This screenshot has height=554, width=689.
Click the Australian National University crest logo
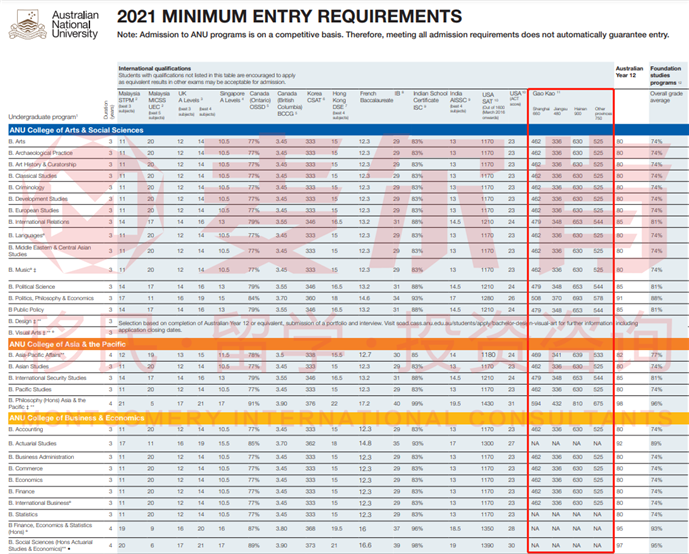pyautogui.click(x=27, y=24)
